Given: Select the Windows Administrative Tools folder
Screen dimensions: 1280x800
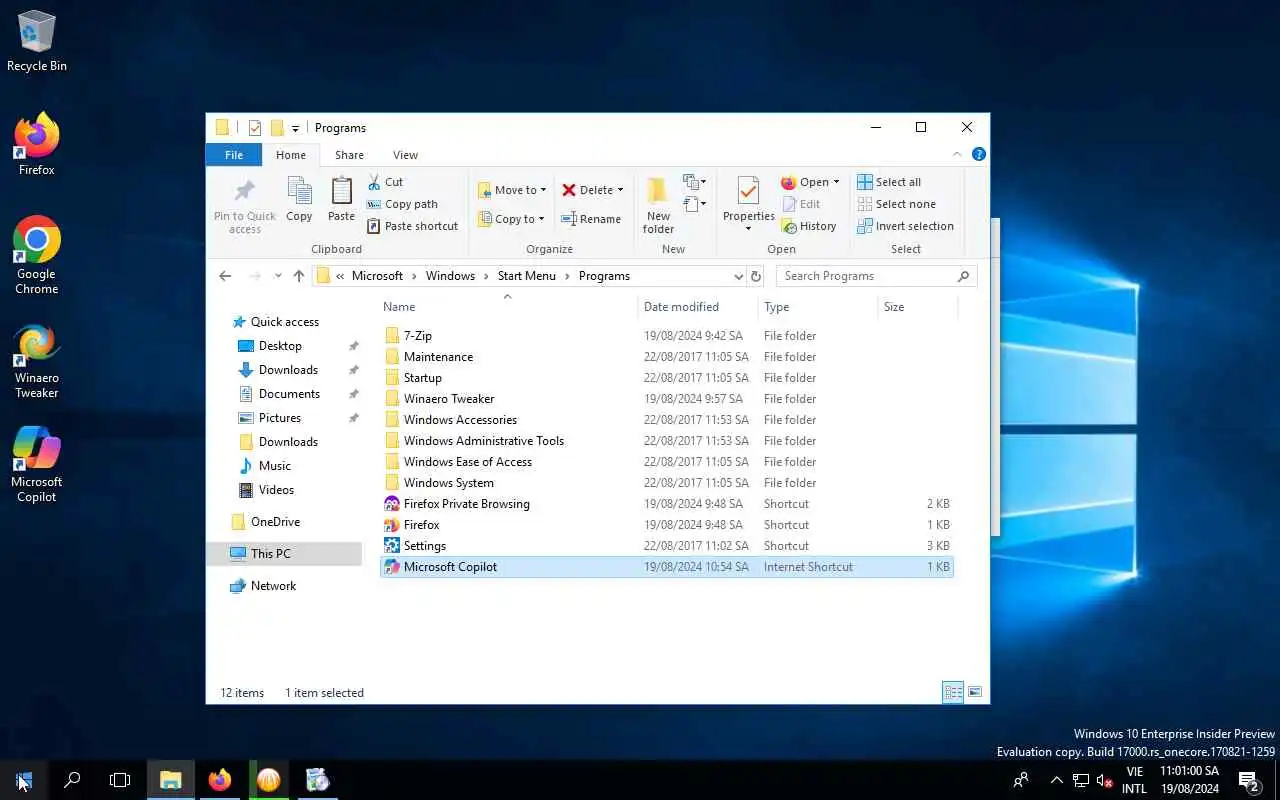Looking at the screenshot, I should pos(667,441).
